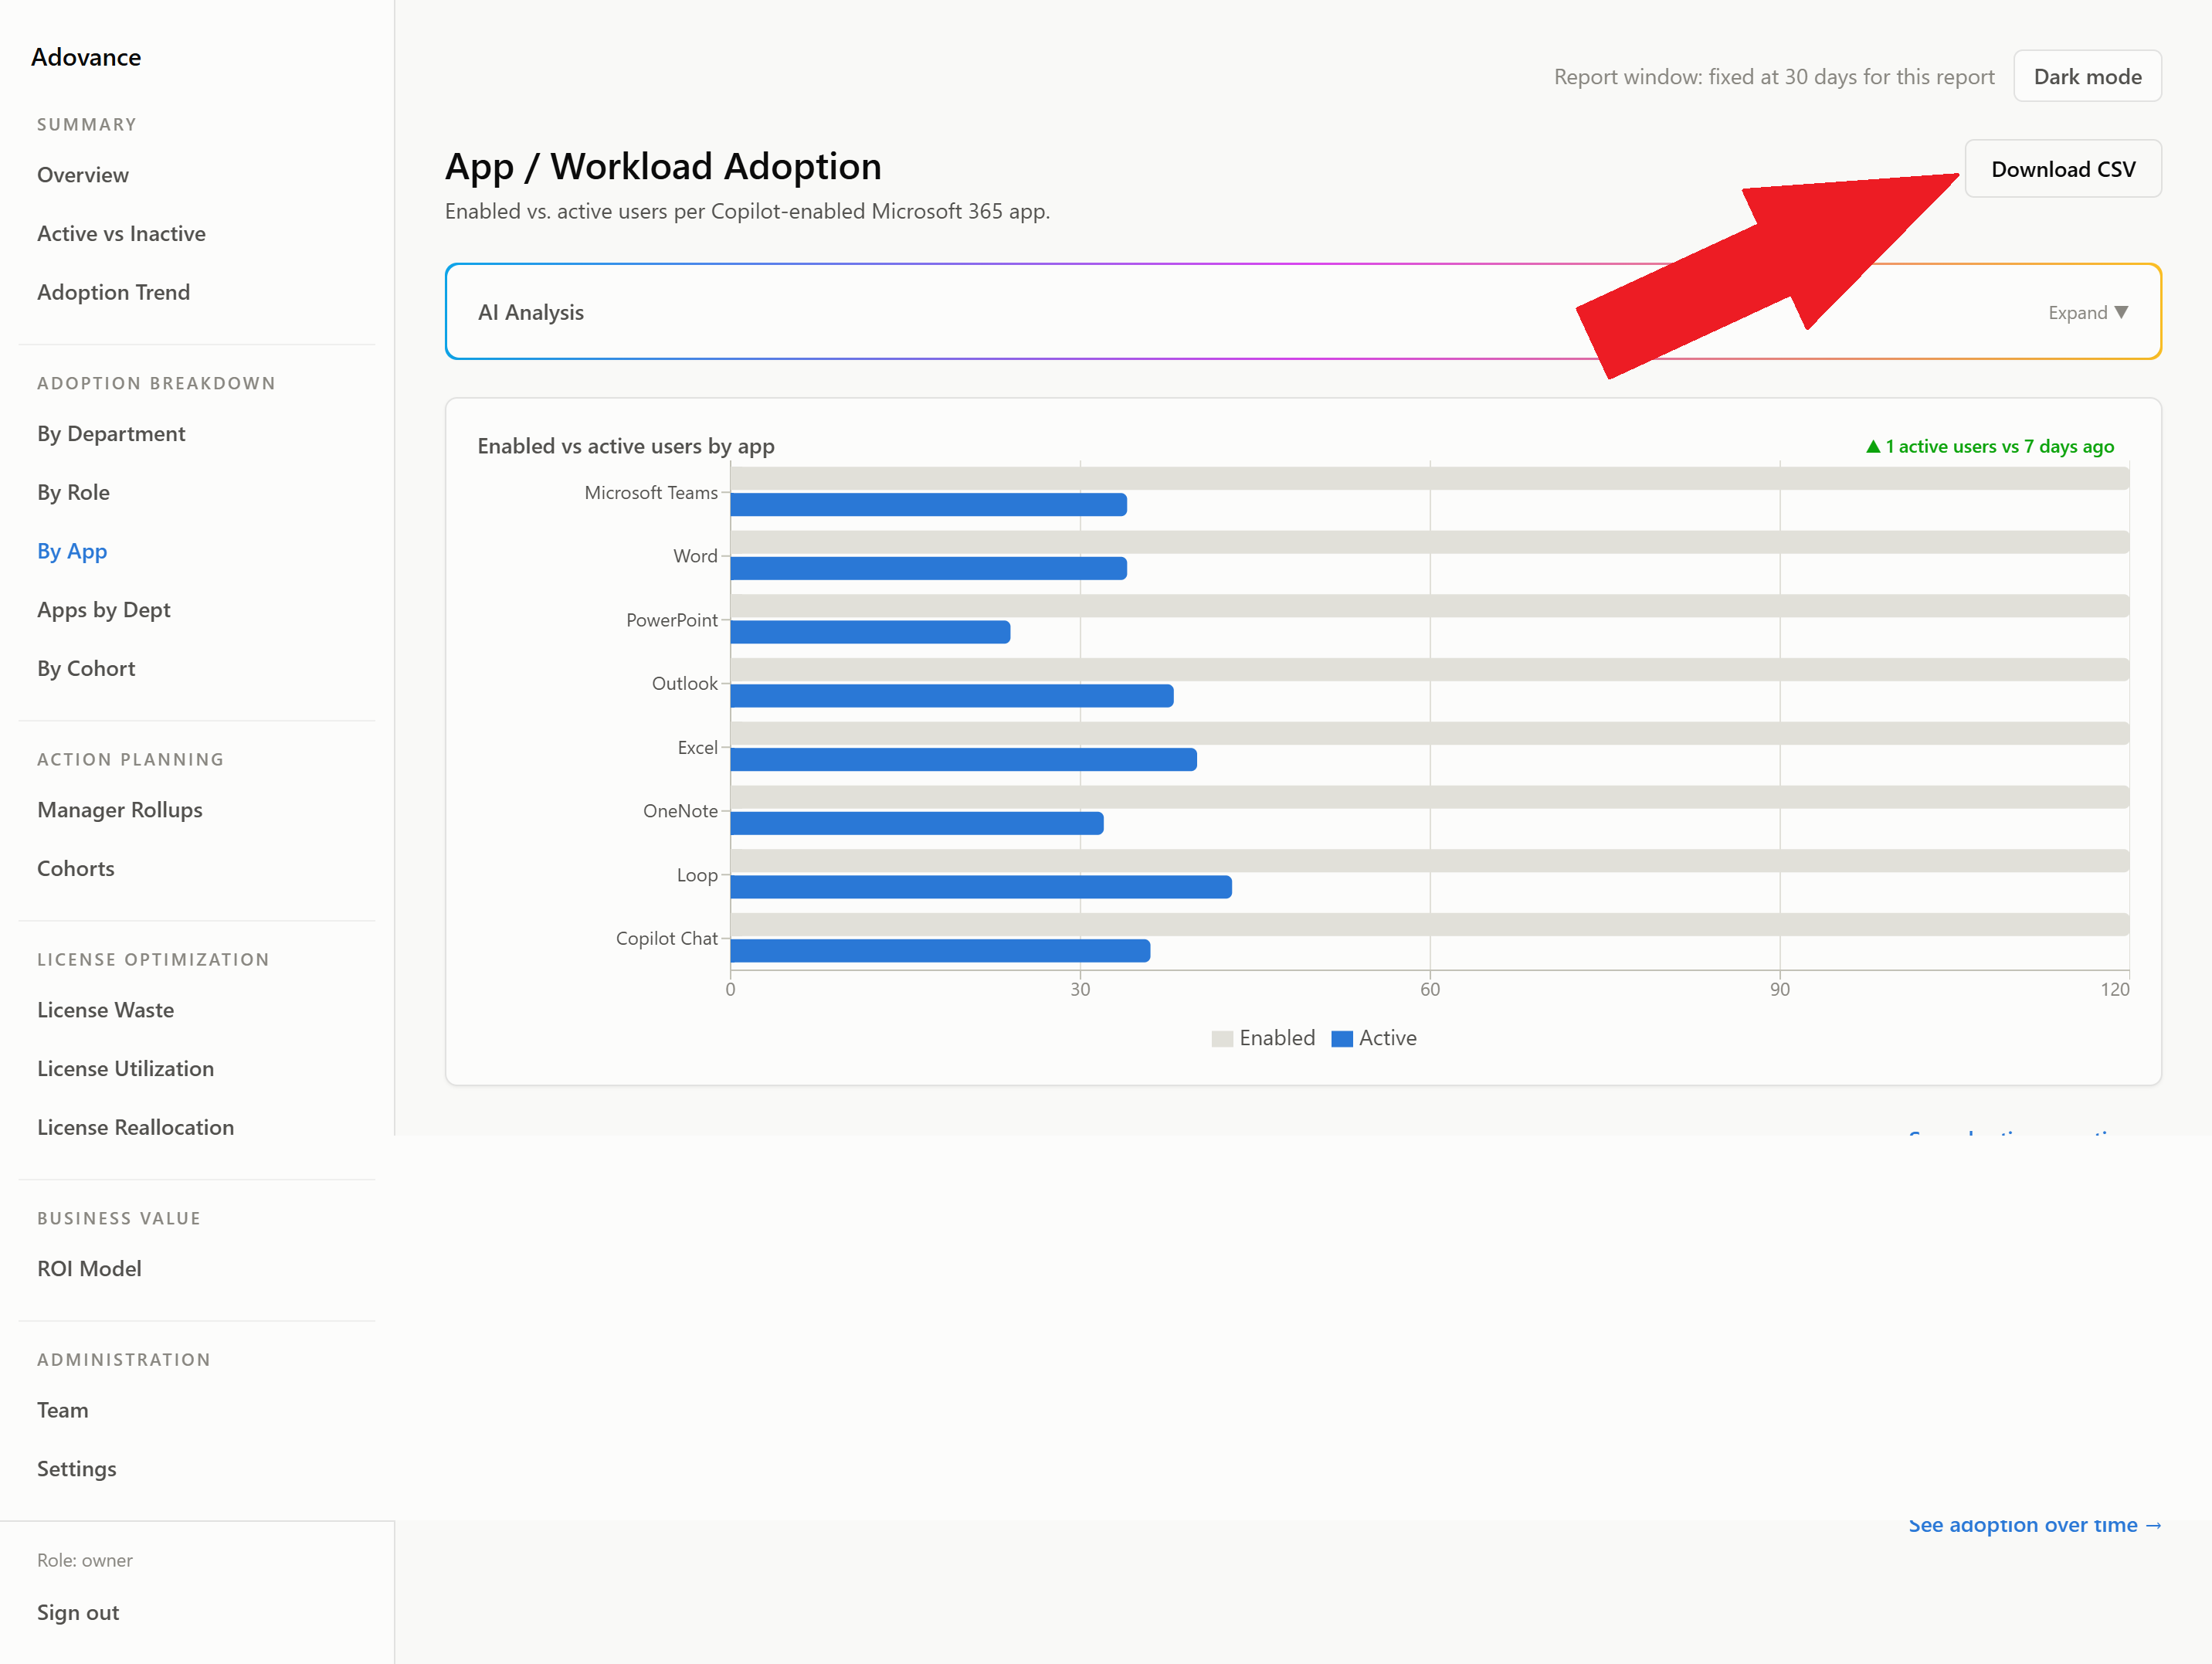2212x1664 pixels.
Task: Open the ROI Model page
Action: (89, 1268)
